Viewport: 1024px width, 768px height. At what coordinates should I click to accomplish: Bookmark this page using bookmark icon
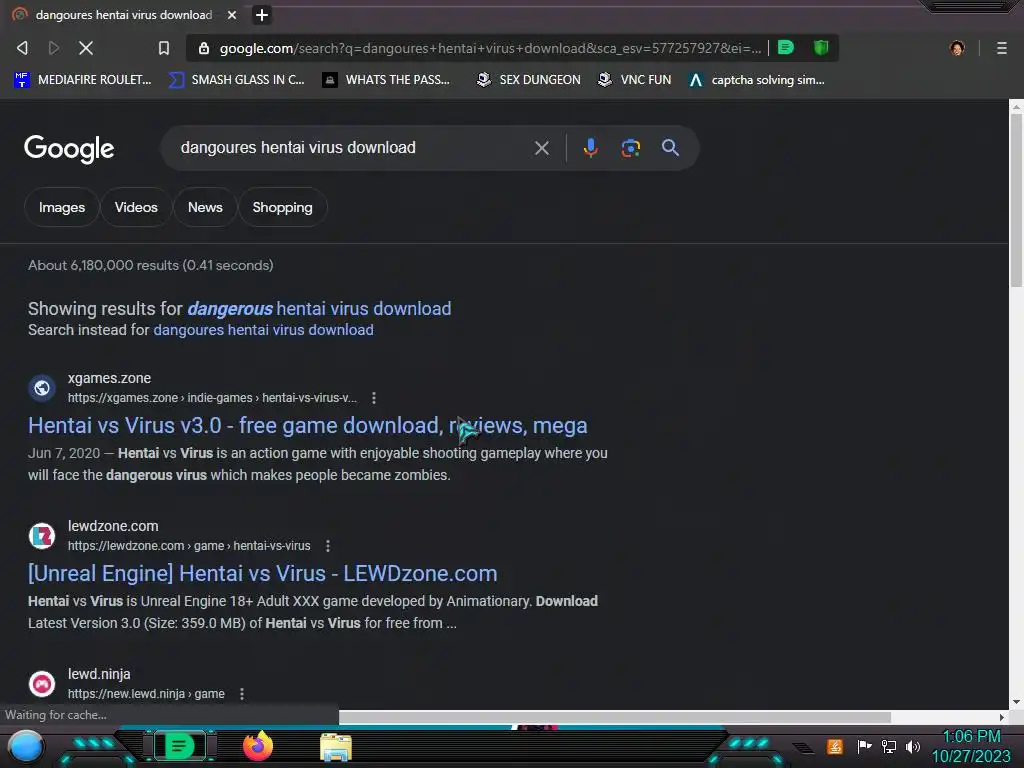coord(164,48)
